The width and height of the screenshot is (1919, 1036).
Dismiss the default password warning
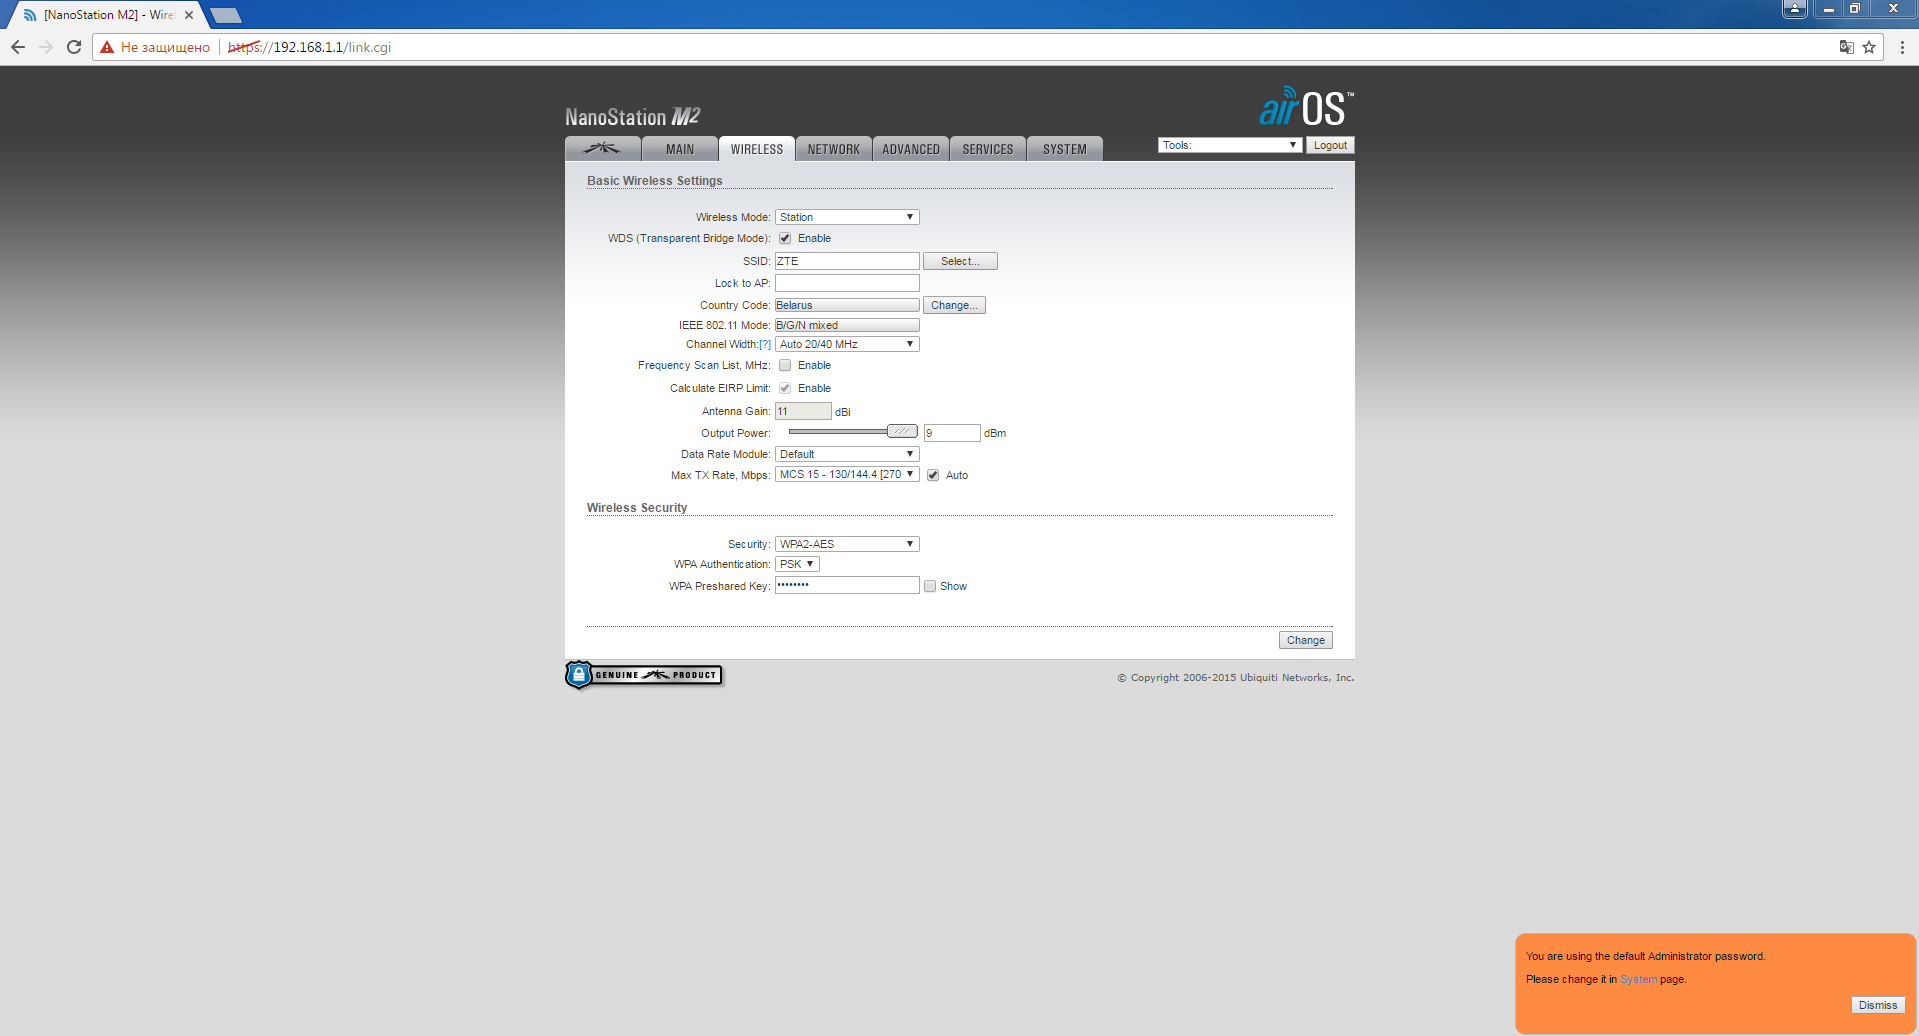coord(1878,1005)
